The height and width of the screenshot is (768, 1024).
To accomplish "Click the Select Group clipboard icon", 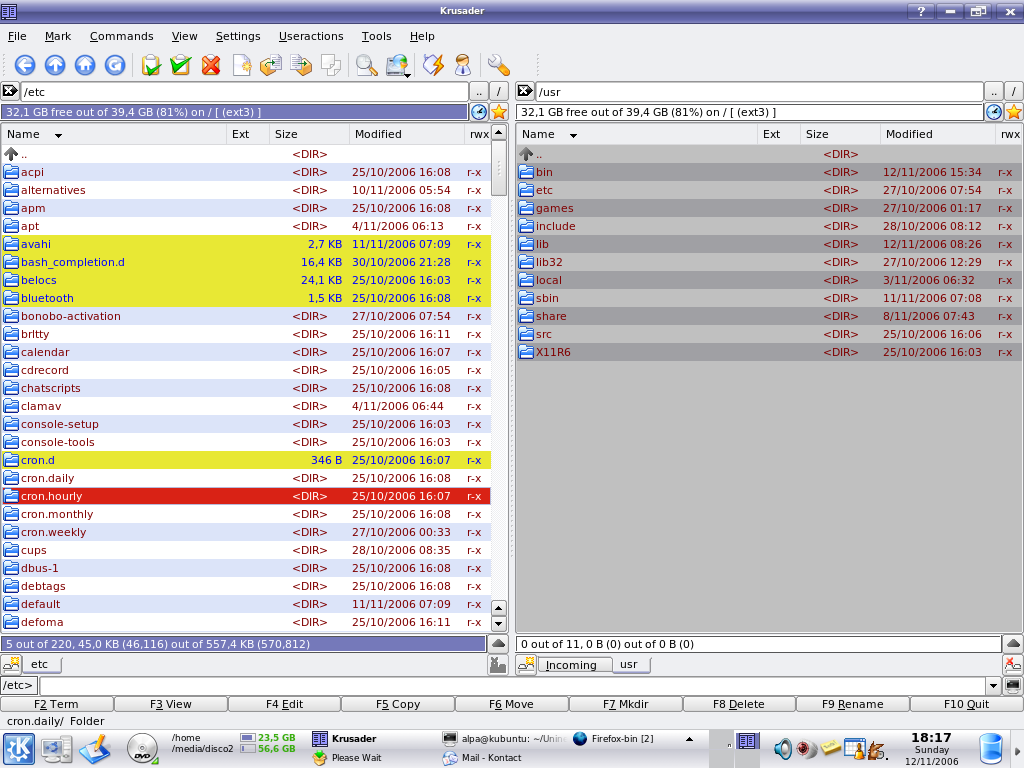I will pos(151,65).
